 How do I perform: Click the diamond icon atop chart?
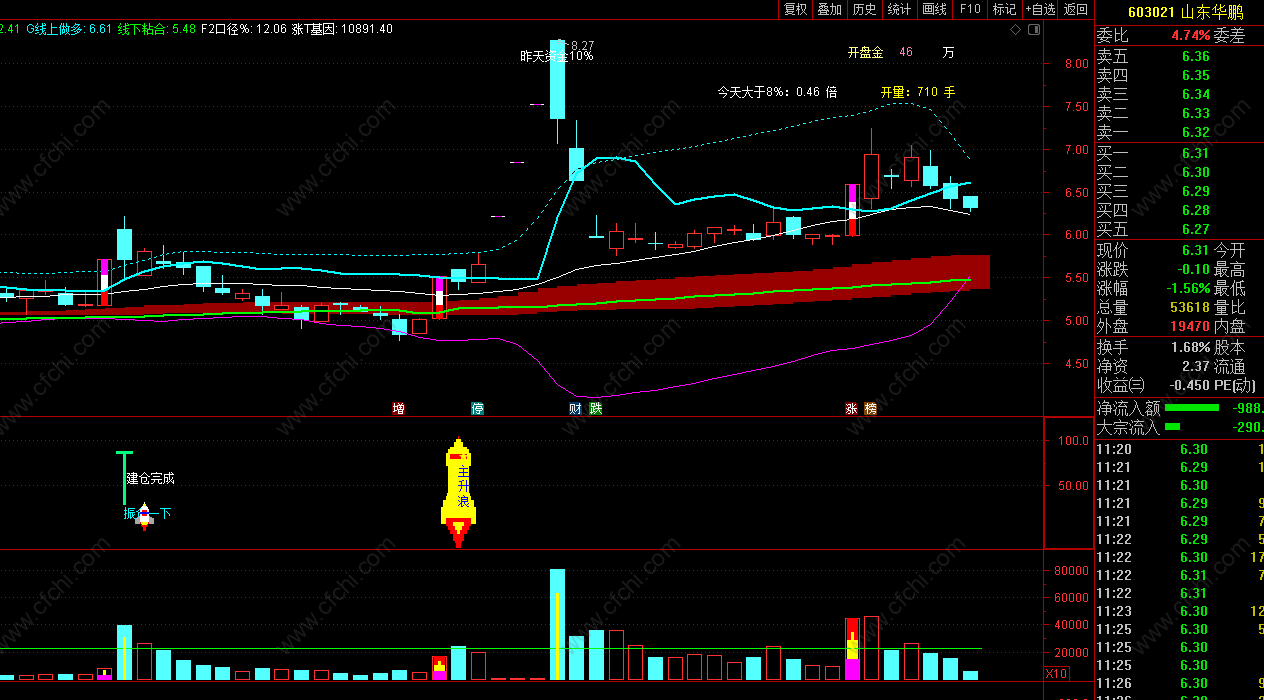(1016, 30)
